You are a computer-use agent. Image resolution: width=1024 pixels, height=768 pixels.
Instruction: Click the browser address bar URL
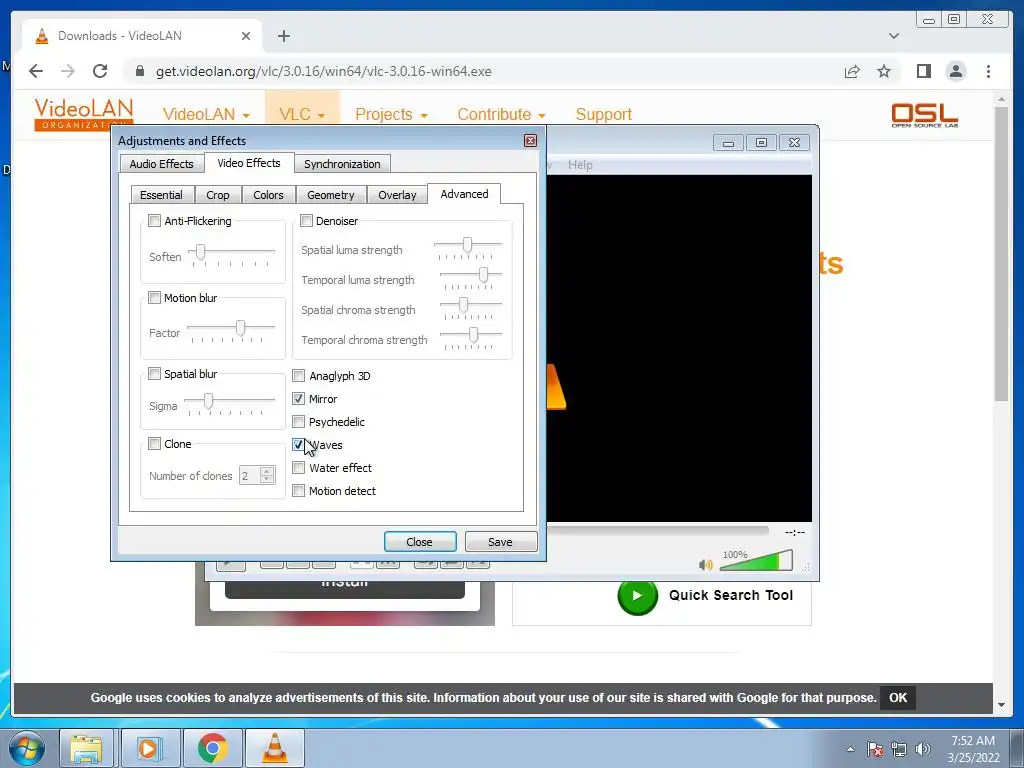click(x=323, y=71)
